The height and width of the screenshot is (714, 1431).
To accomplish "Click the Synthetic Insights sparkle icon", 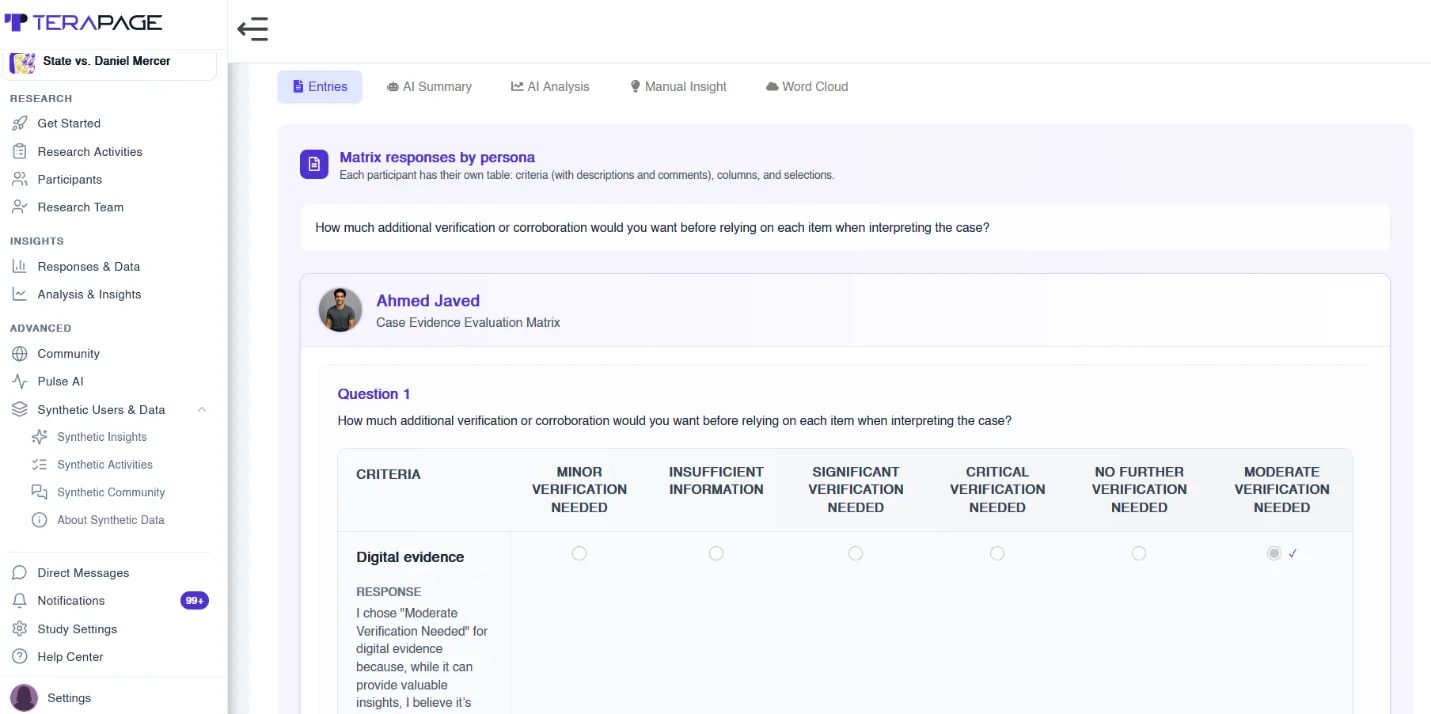I will (40, 437).
